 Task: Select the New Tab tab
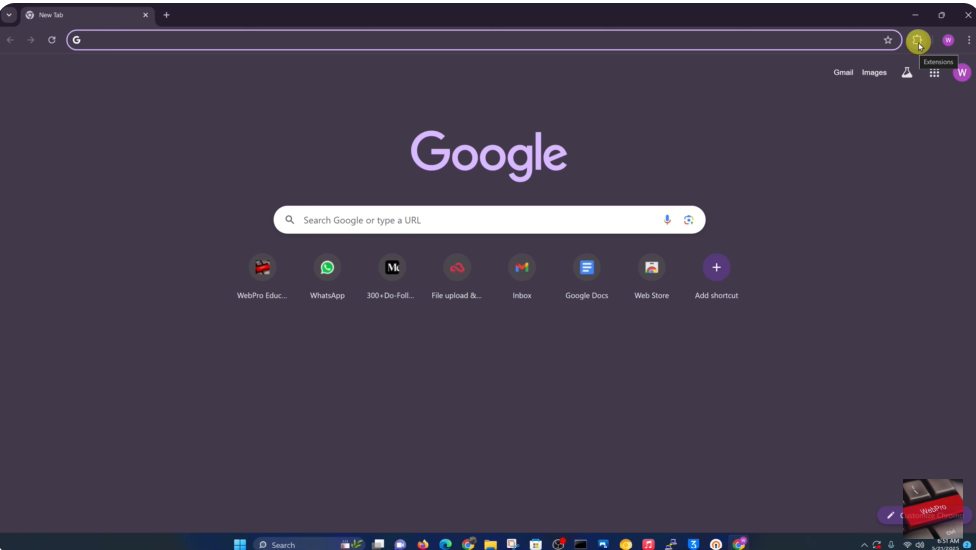click(x=87, y=15)
